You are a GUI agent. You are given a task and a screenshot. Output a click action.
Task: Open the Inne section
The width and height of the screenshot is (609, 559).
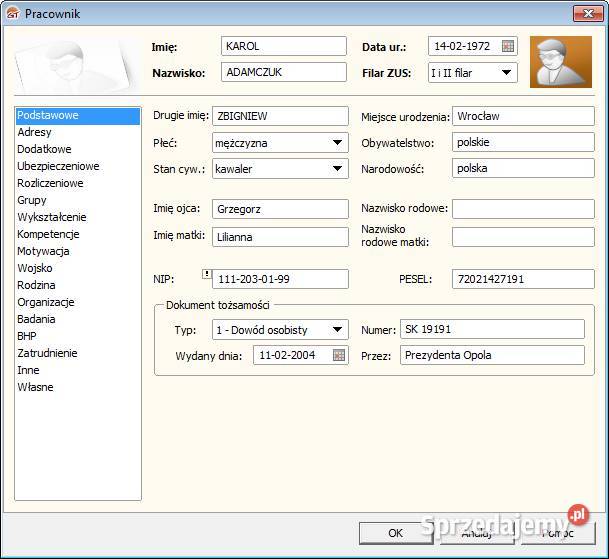coord(78,371)
